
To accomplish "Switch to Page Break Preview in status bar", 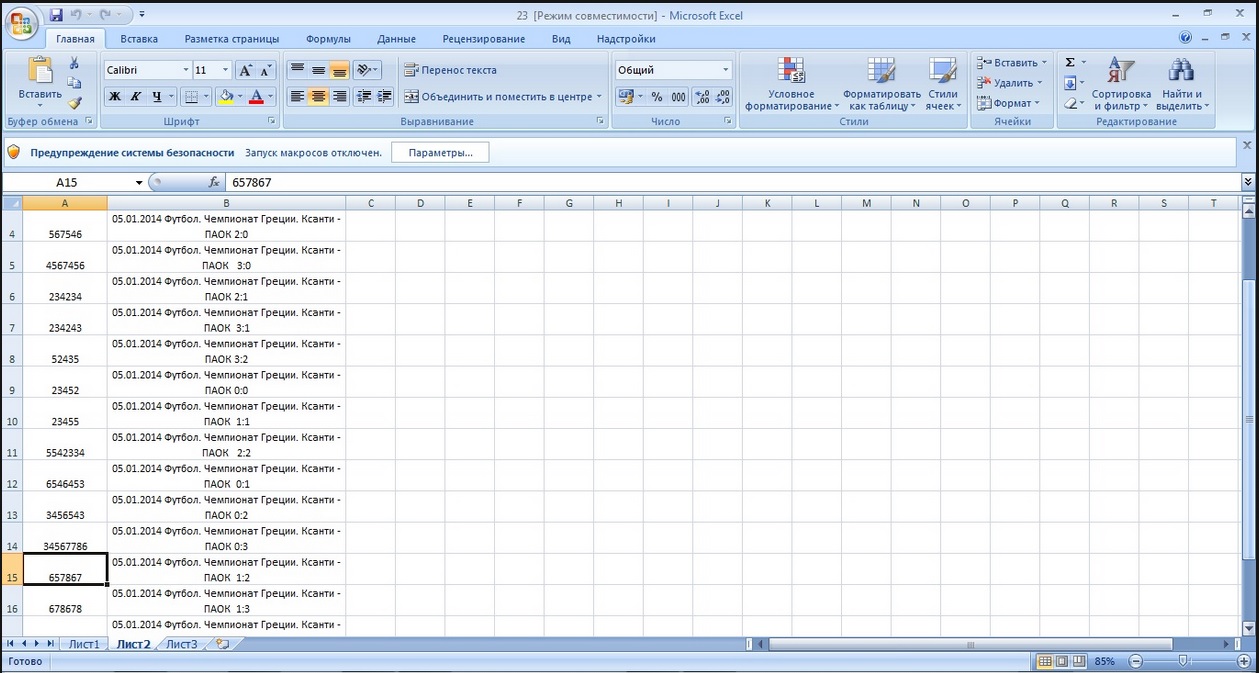I will pyautogui.click(x=1079, y=661).
